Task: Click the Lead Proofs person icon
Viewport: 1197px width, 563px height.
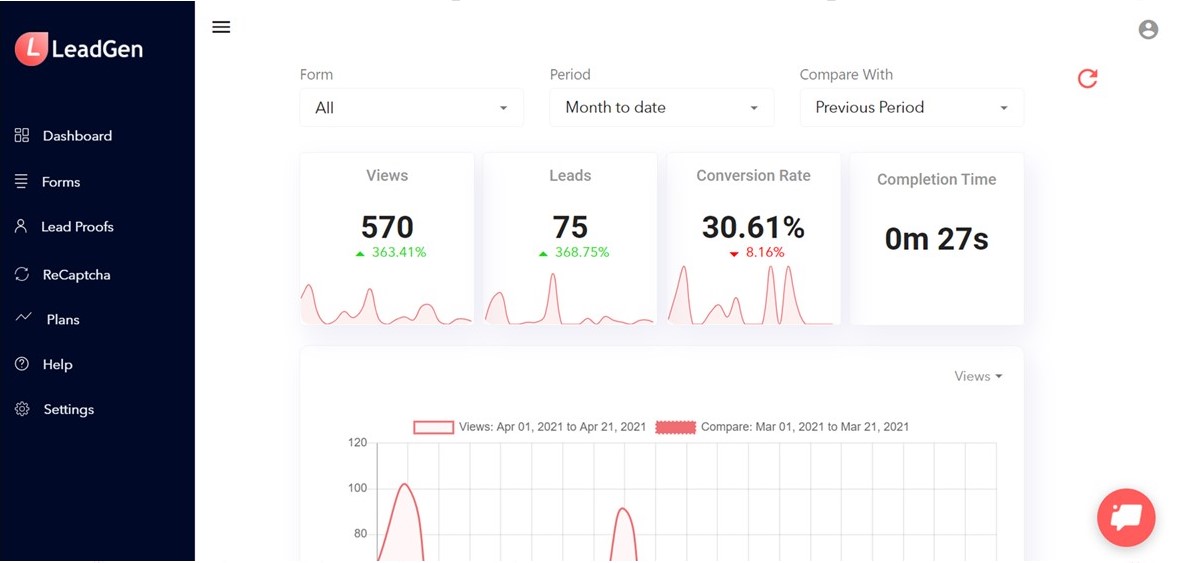Action: pos(21,226)
